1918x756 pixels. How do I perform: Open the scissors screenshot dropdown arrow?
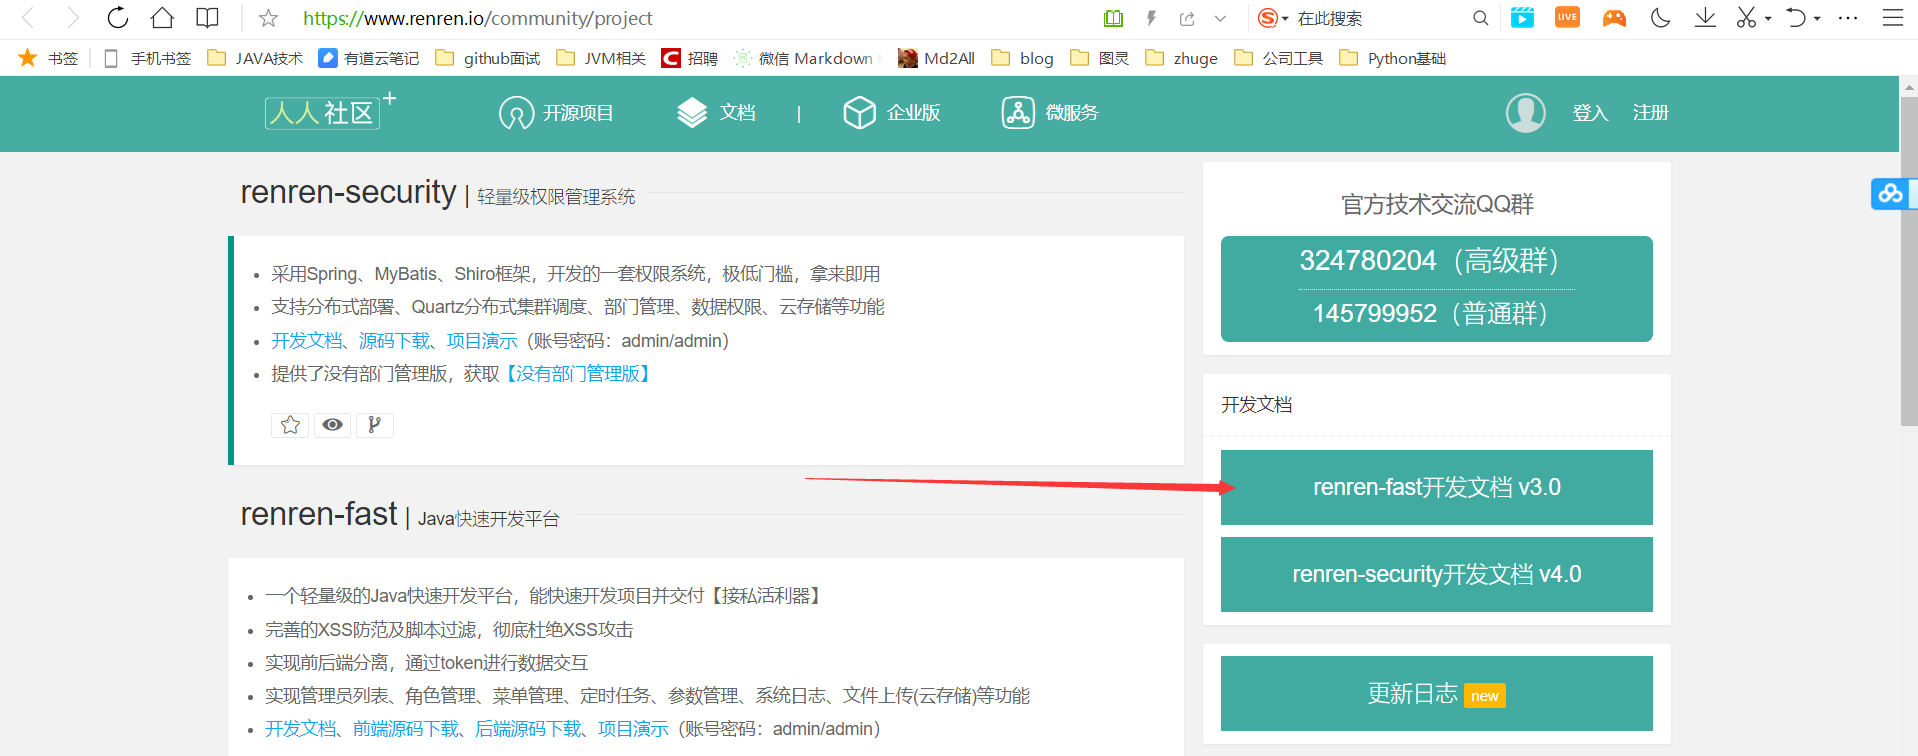[x=1768, y=19]
